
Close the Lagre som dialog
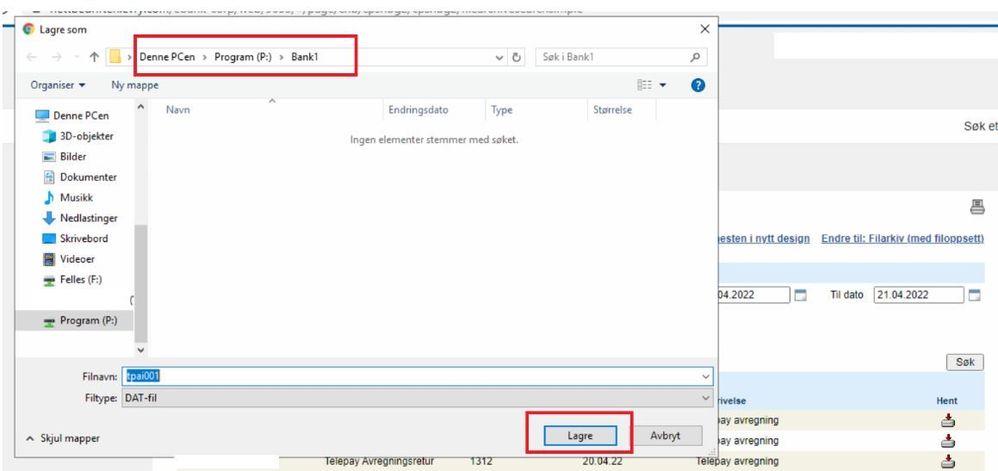click(704, 29)
